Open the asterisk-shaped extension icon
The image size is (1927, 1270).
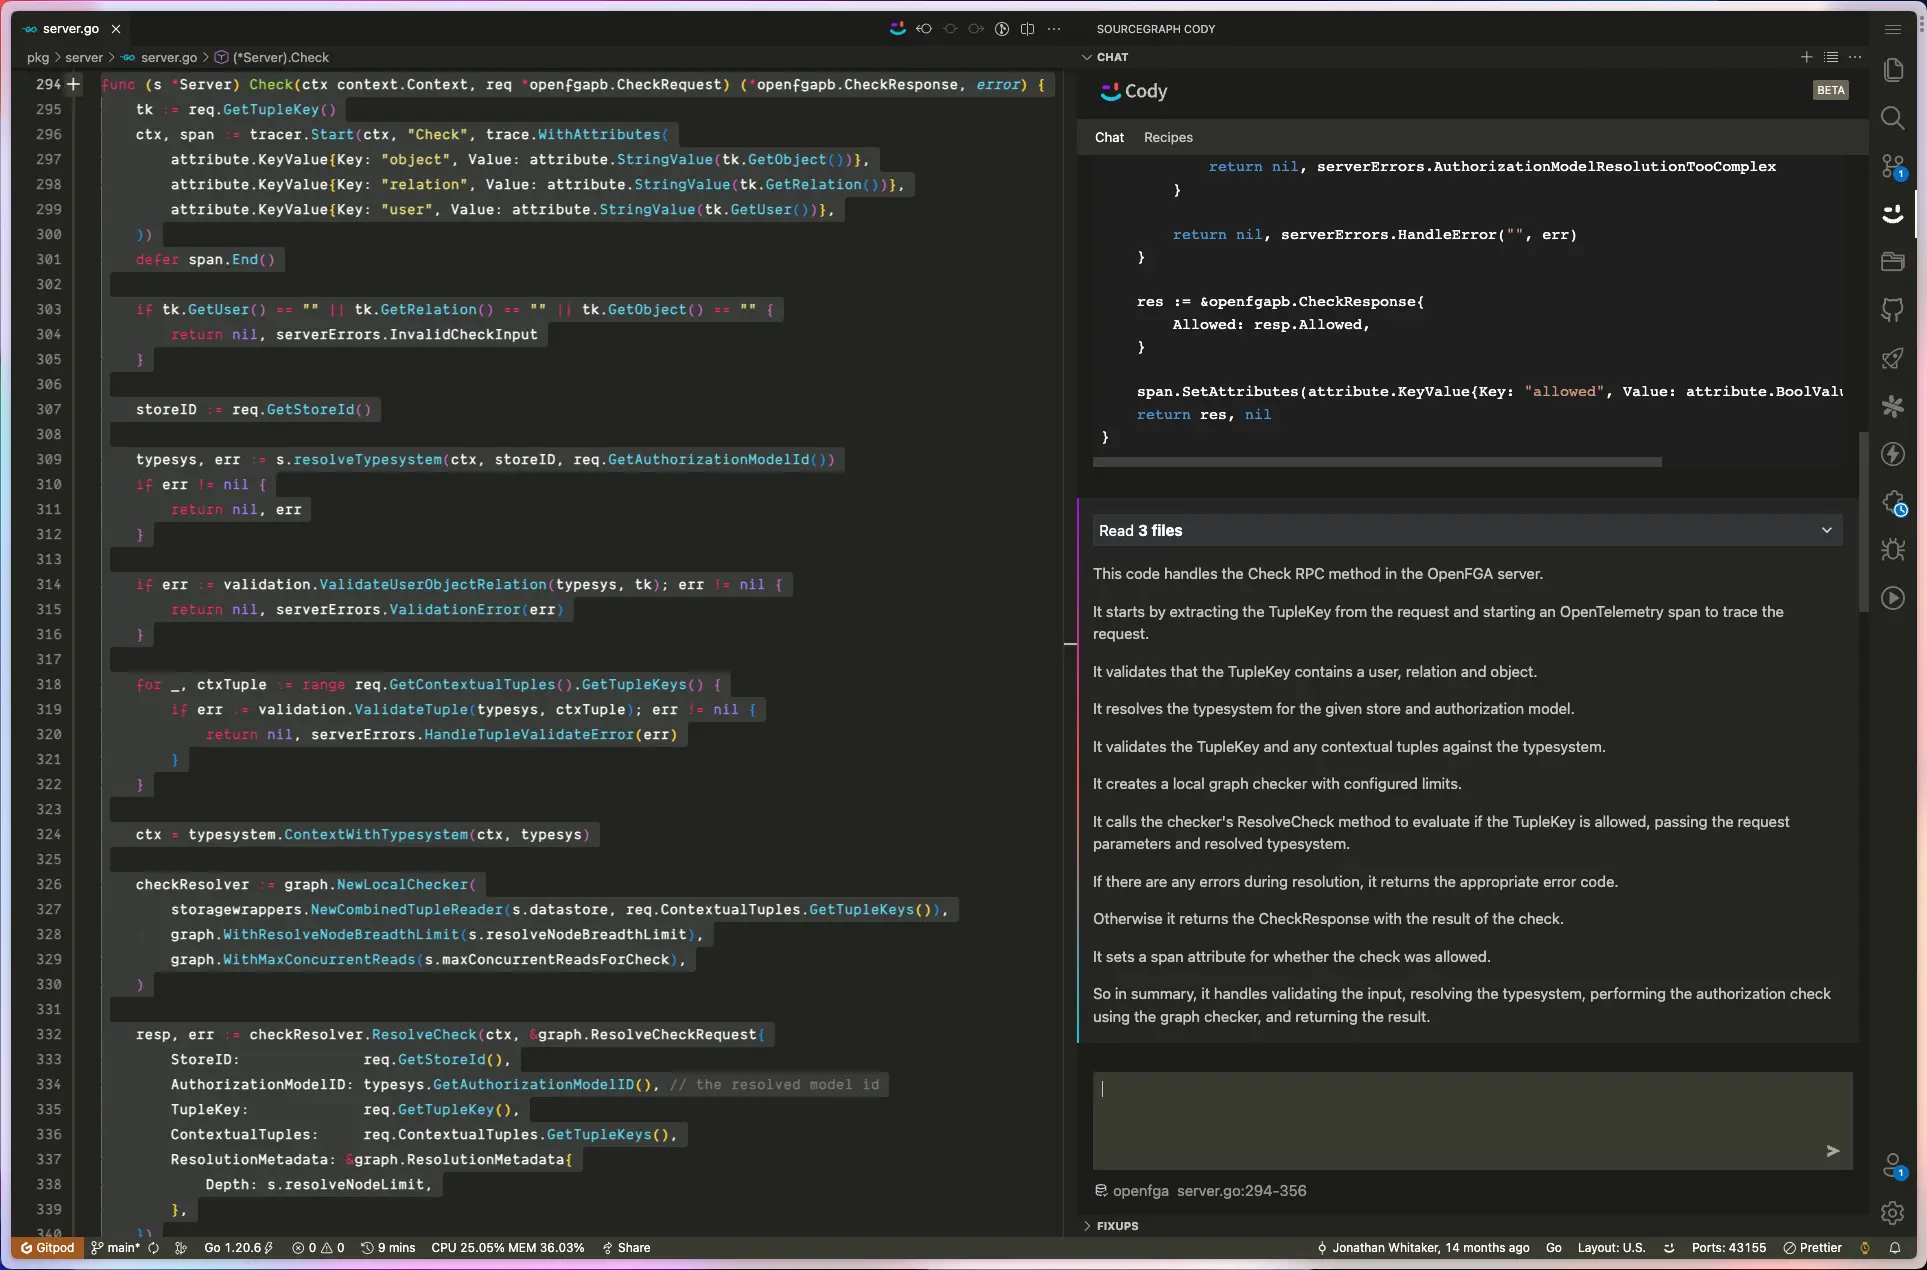pyautogui.click(x=1892, y=406)
